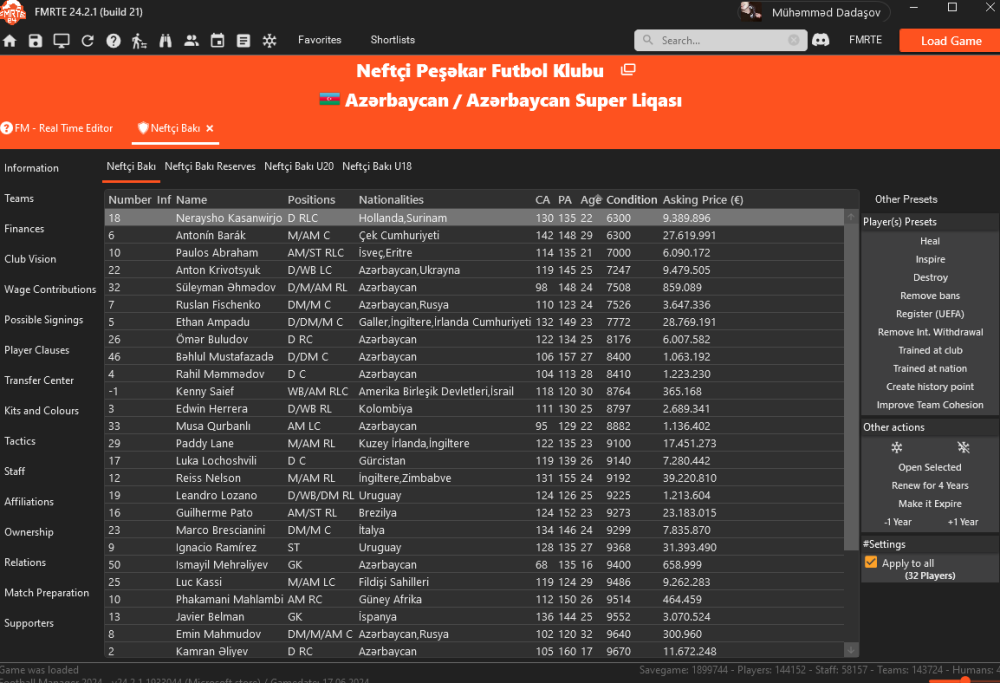Click Register (UEFA) preset
1000x683 pixels.
click(x=930, y=314)
